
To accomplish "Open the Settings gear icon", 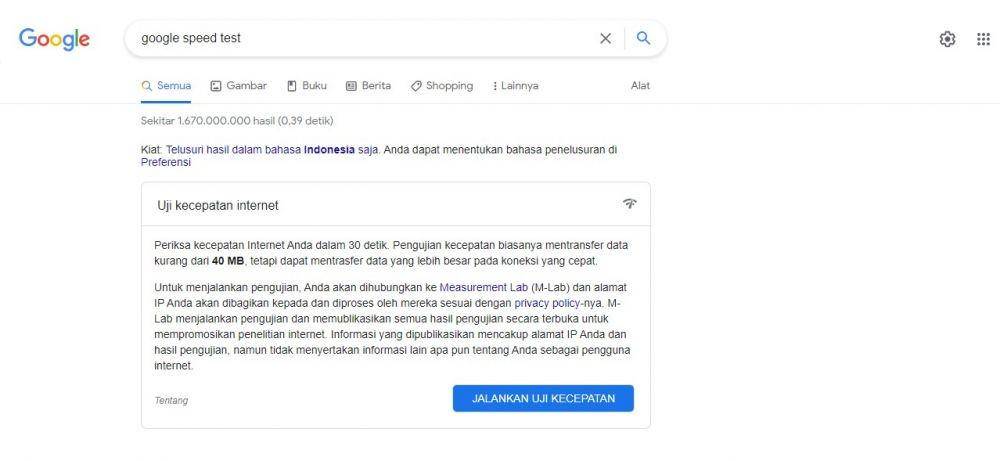I will pos(947,39).
